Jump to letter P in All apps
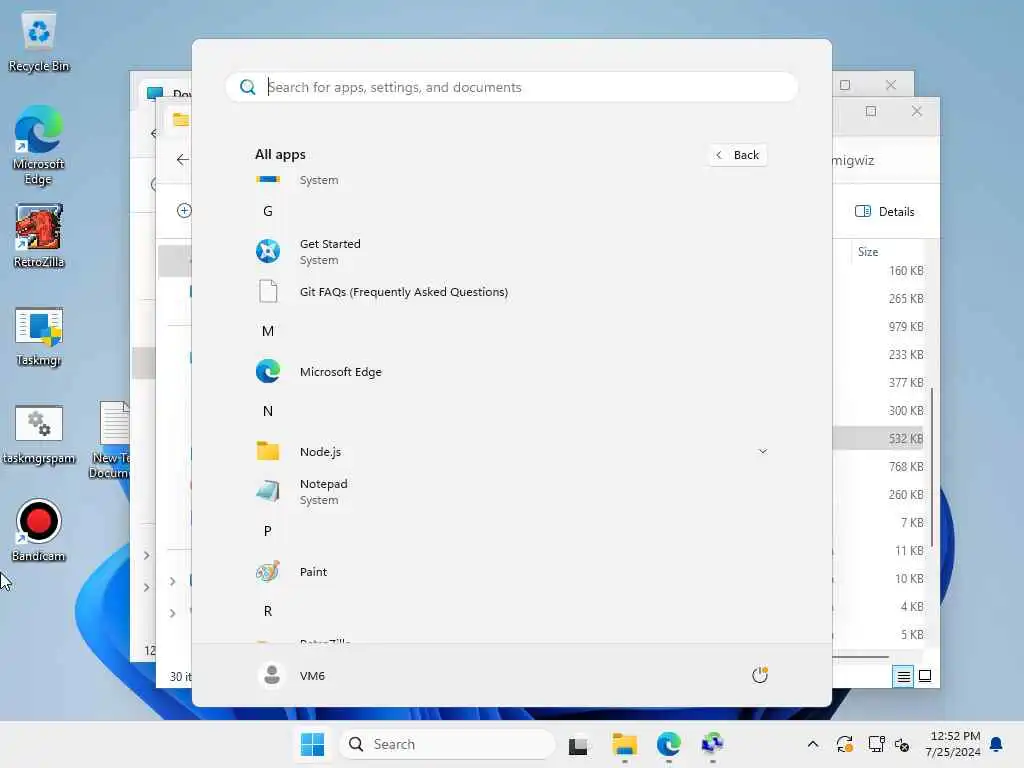The image size is (1024, 768). (268, 531)
